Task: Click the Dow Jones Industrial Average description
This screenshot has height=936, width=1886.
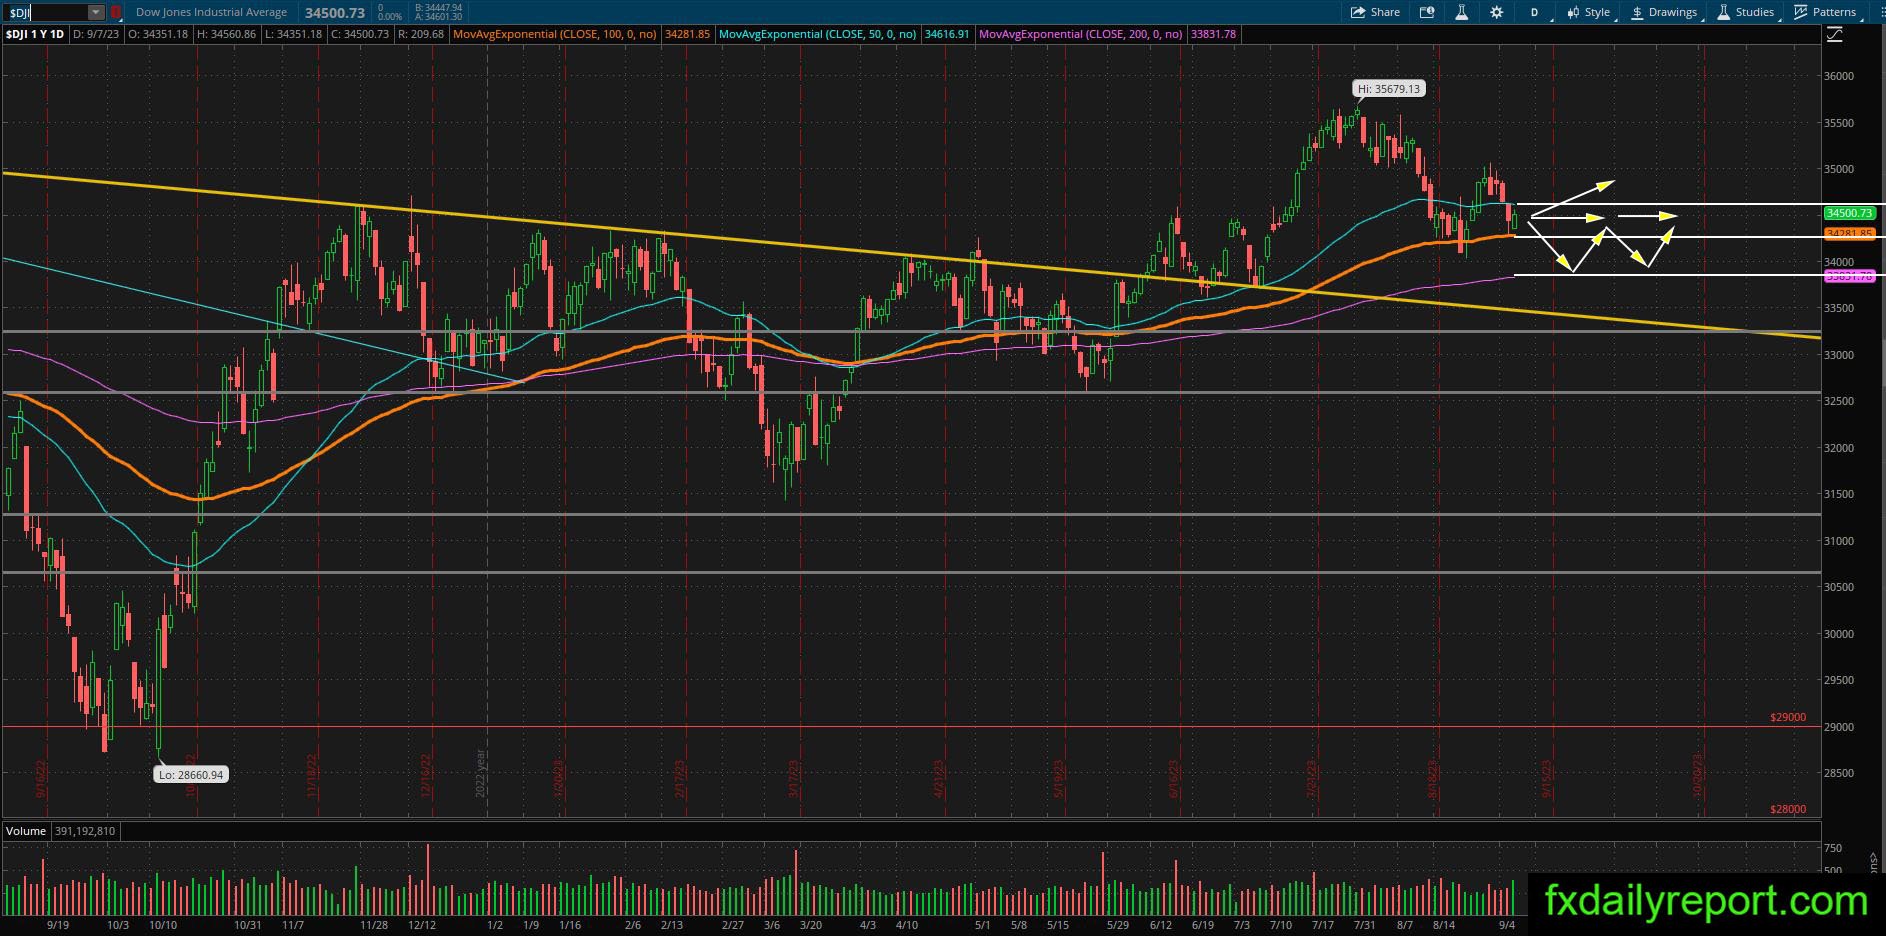Action: coord(211,12)
